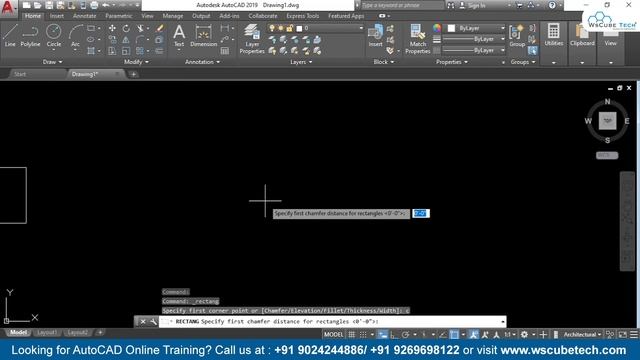Expand the Layers panel
This screenshot has height=360, width=640.
tap(301, 62)
